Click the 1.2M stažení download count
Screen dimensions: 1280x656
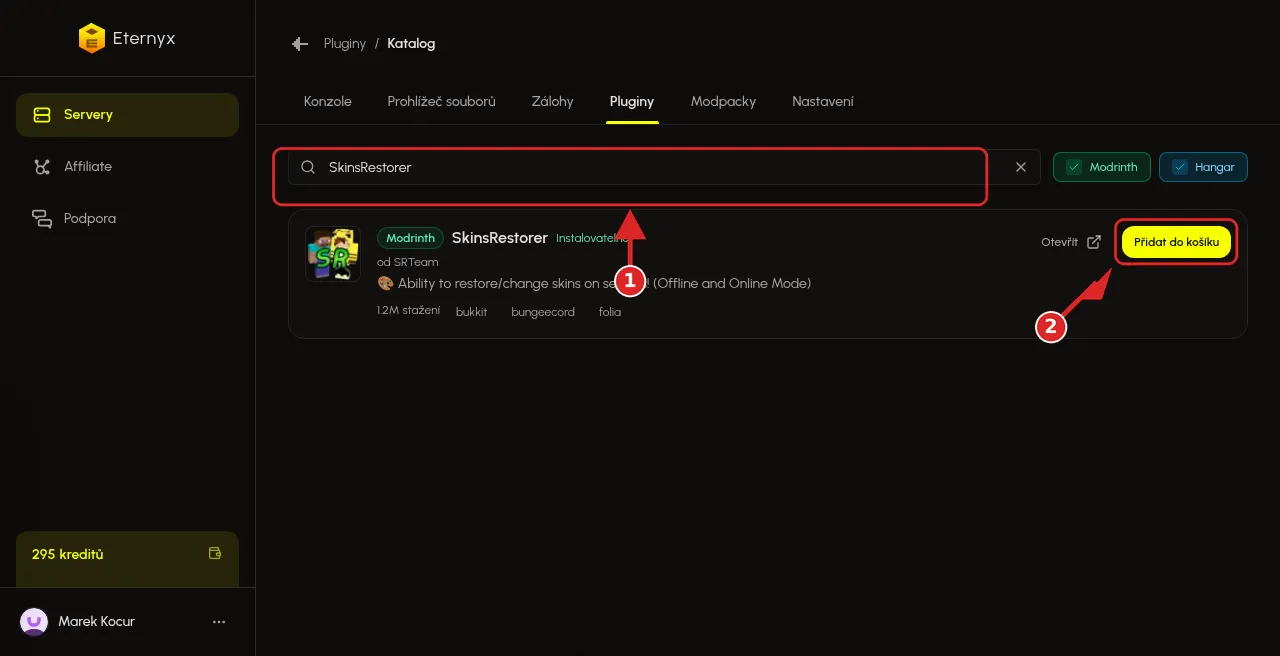408,311
